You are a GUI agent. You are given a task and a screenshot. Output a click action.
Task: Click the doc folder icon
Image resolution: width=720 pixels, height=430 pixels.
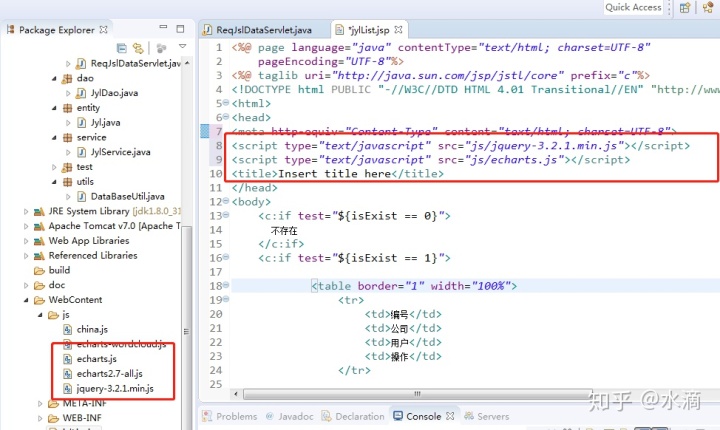coord(39,285)
